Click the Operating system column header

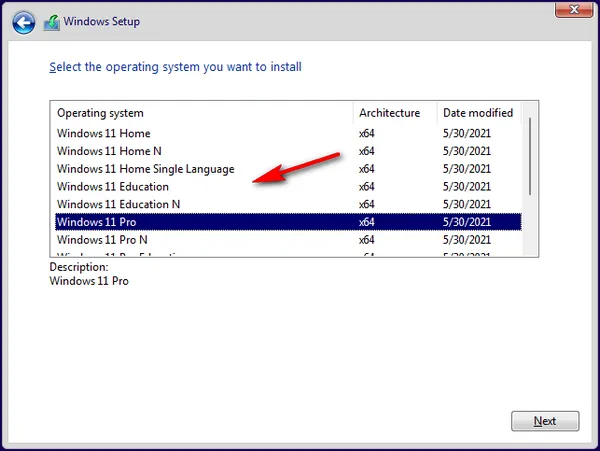pos(202,113)
